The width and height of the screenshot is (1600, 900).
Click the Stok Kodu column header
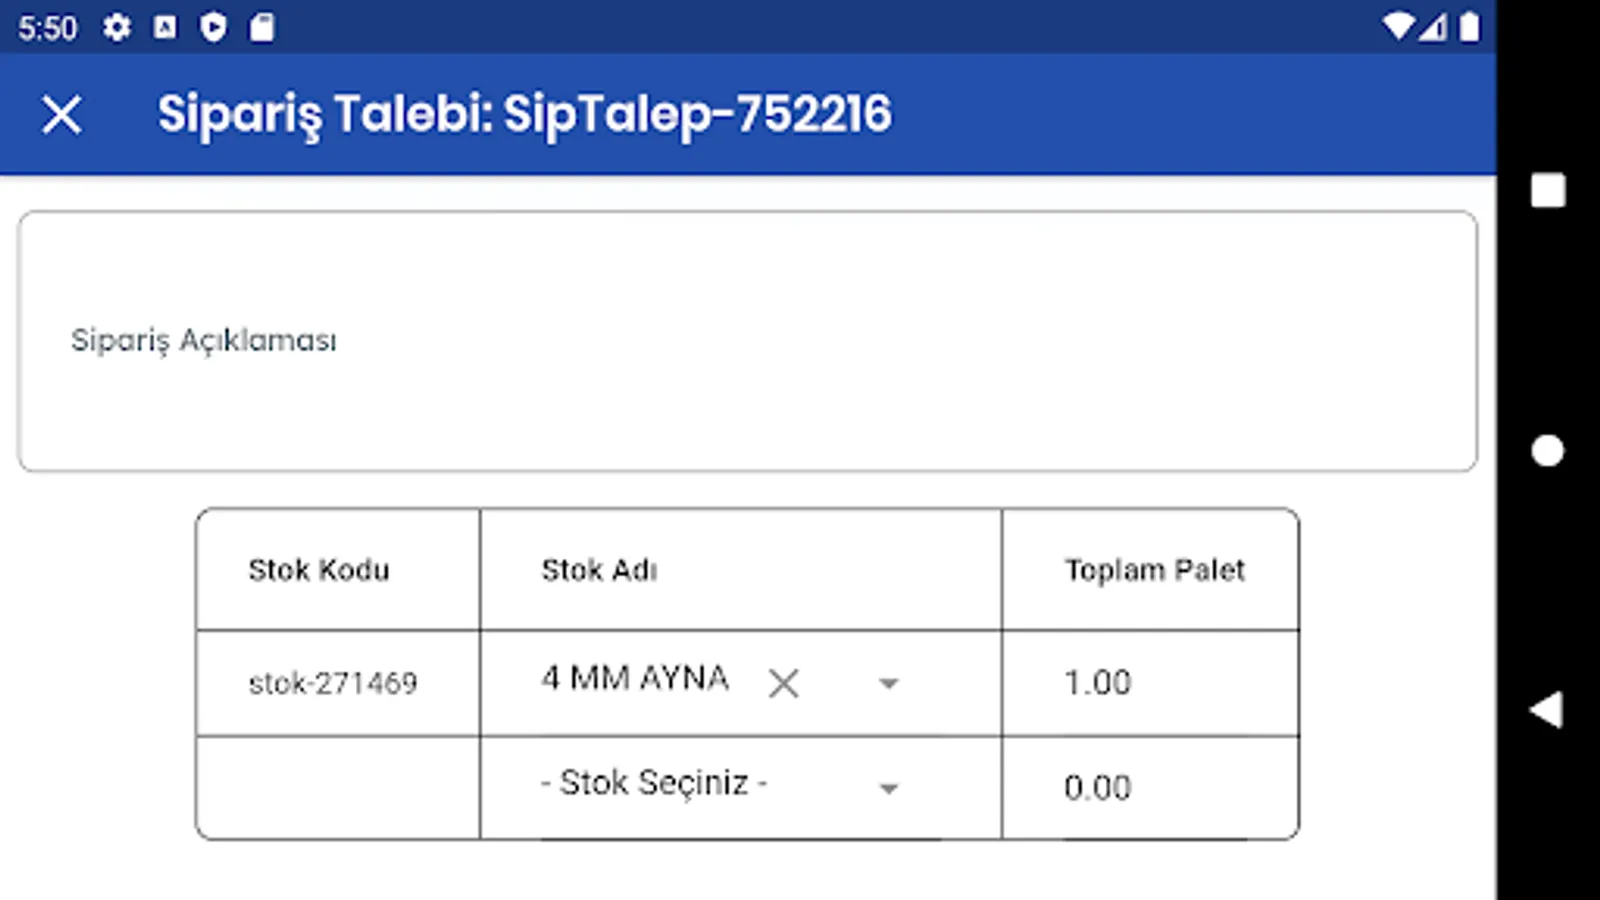click(x=319, y=570)
